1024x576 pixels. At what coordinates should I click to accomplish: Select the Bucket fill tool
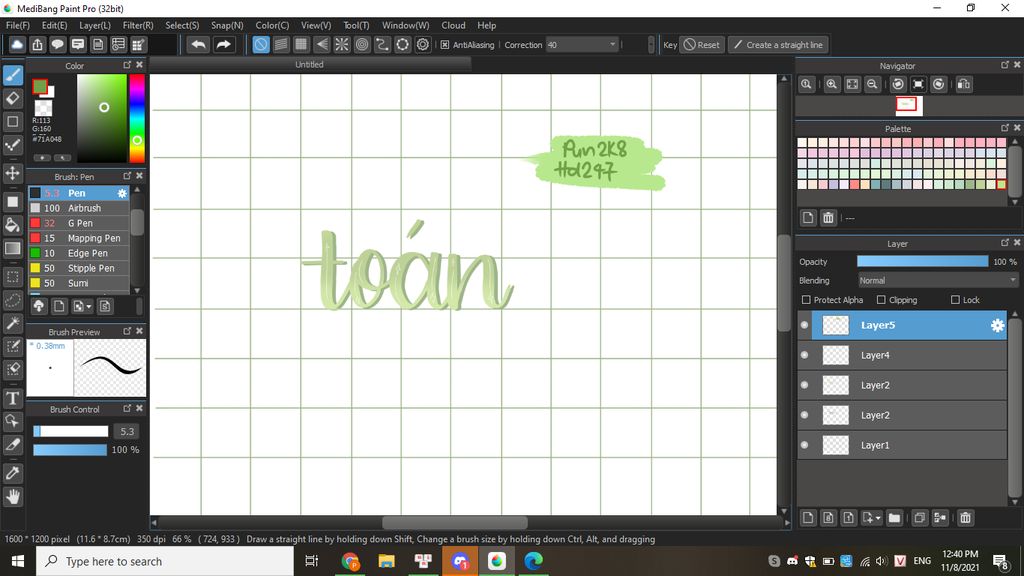coord(13,225)
